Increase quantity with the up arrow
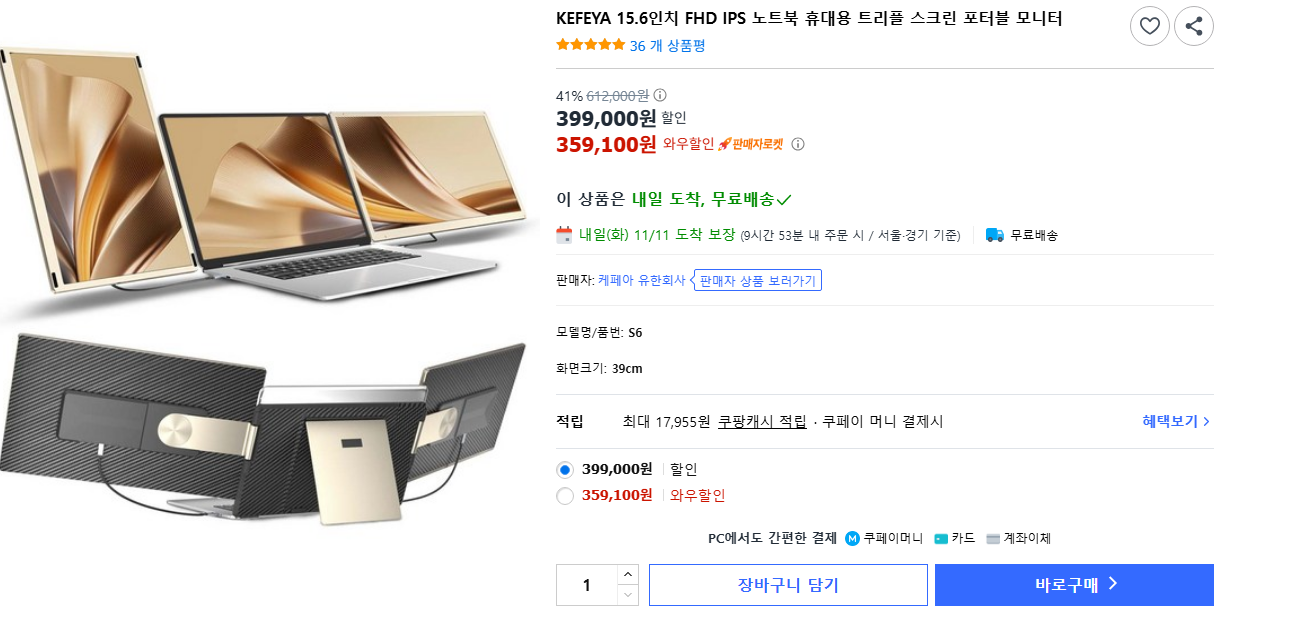This screenshot has width=1291, height=617. coord(627,574)
